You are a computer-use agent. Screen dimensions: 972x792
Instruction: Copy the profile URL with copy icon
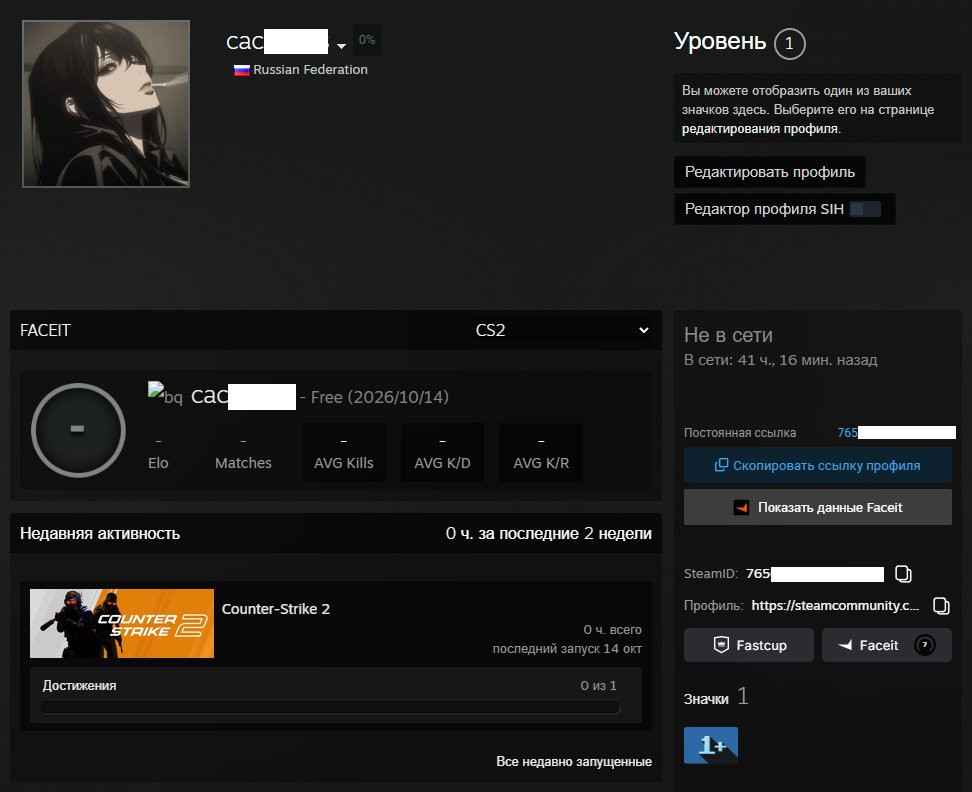(x=941, y=605)
